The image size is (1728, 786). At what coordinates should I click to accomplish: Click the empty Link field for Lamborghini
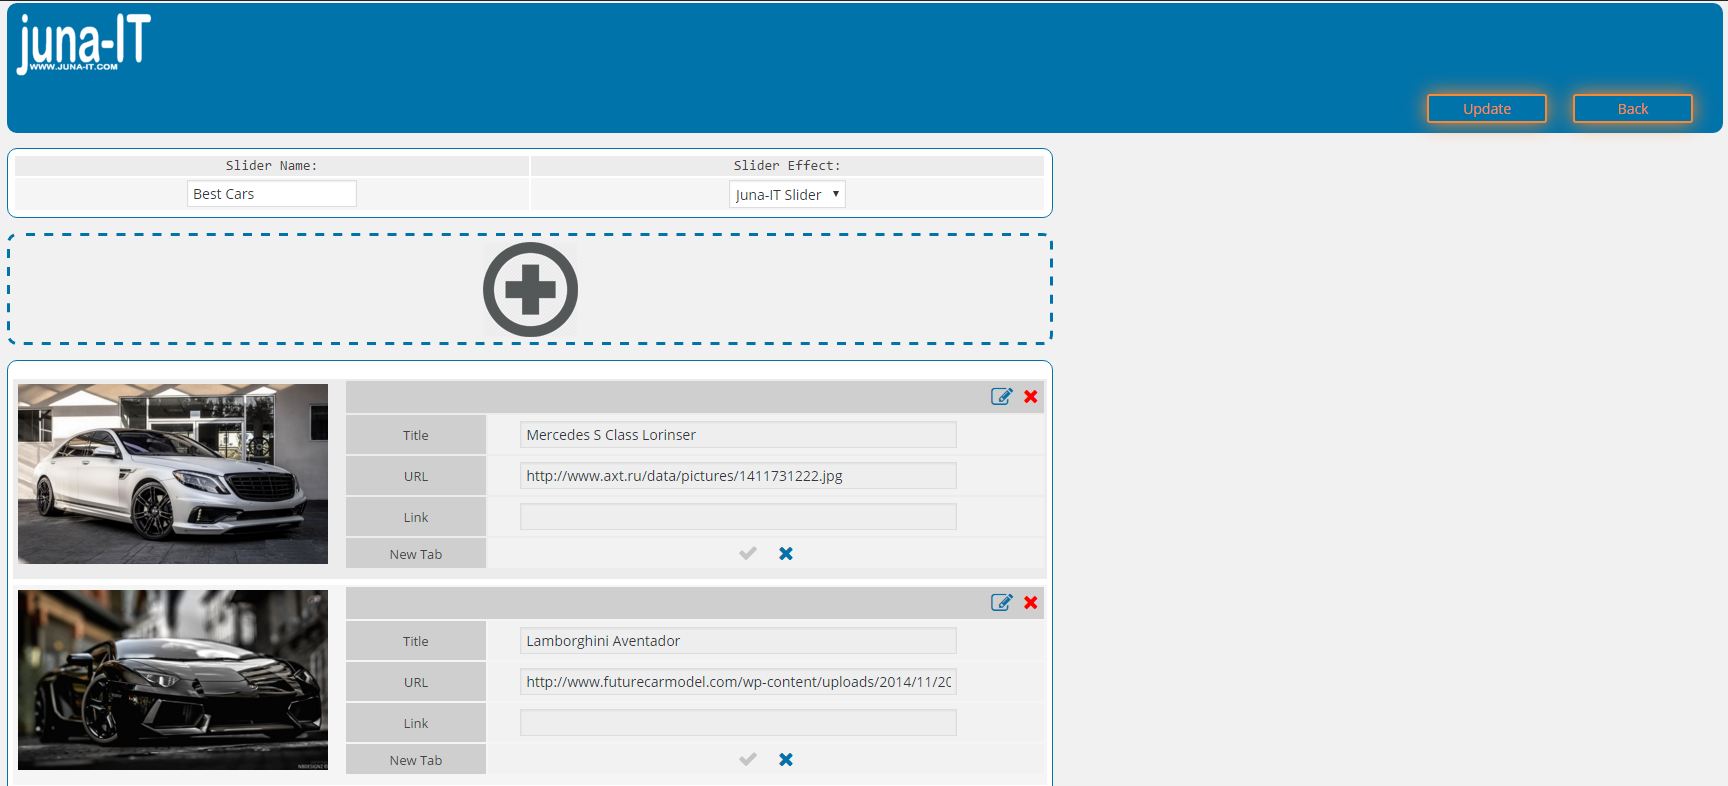(738, 723)
